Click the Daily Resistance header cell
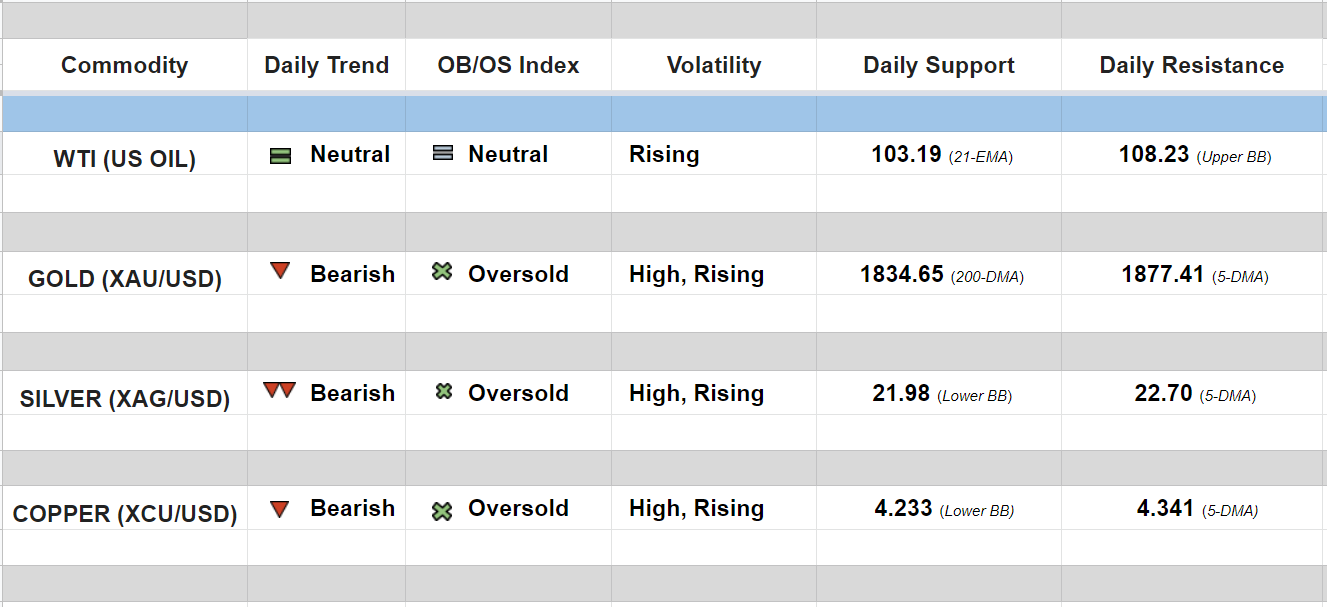Screen dimensions: 1327x607 tap(1192, 66)
